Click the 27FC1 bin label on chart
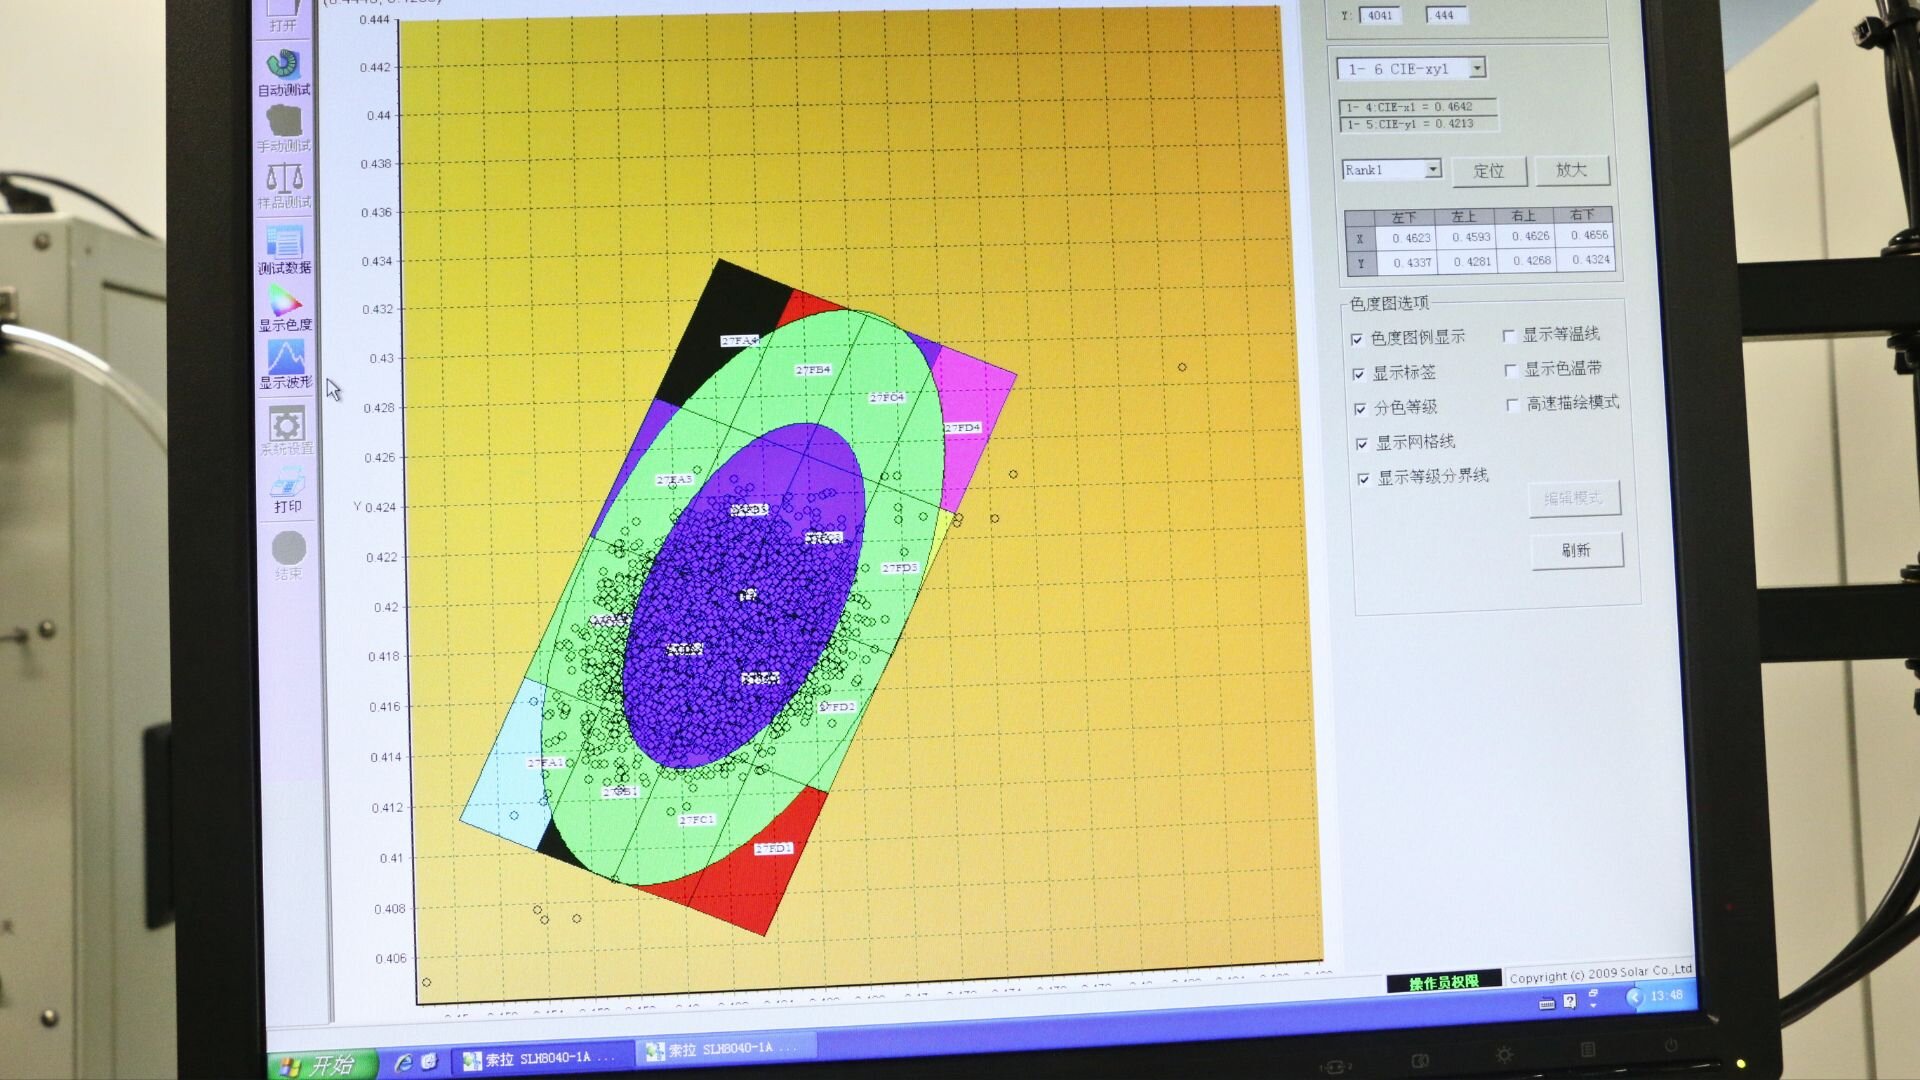The image size is (1920, 1080). [x=697, y=820]
